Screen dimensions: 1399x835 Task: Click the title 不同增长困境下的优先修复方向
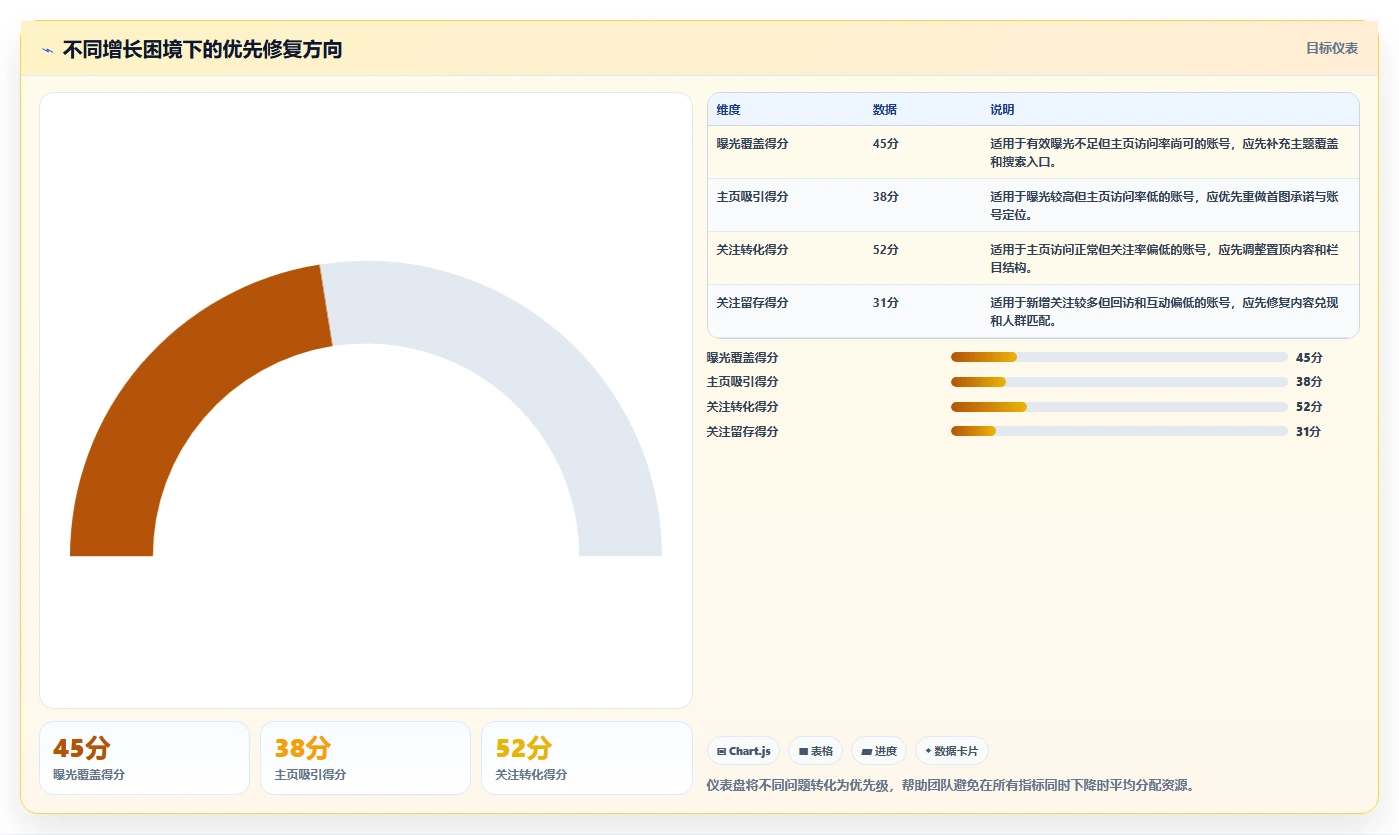coord(202,49)
